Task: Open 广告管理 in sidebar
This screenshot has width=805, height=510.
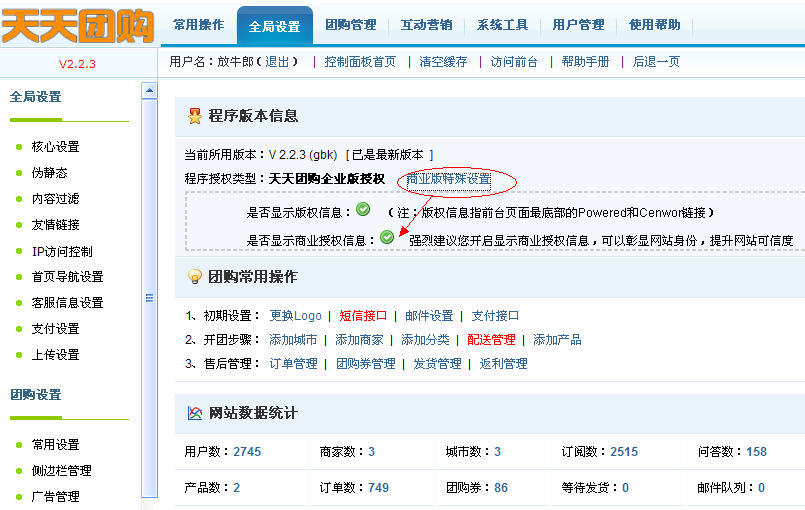Action: 55,497
